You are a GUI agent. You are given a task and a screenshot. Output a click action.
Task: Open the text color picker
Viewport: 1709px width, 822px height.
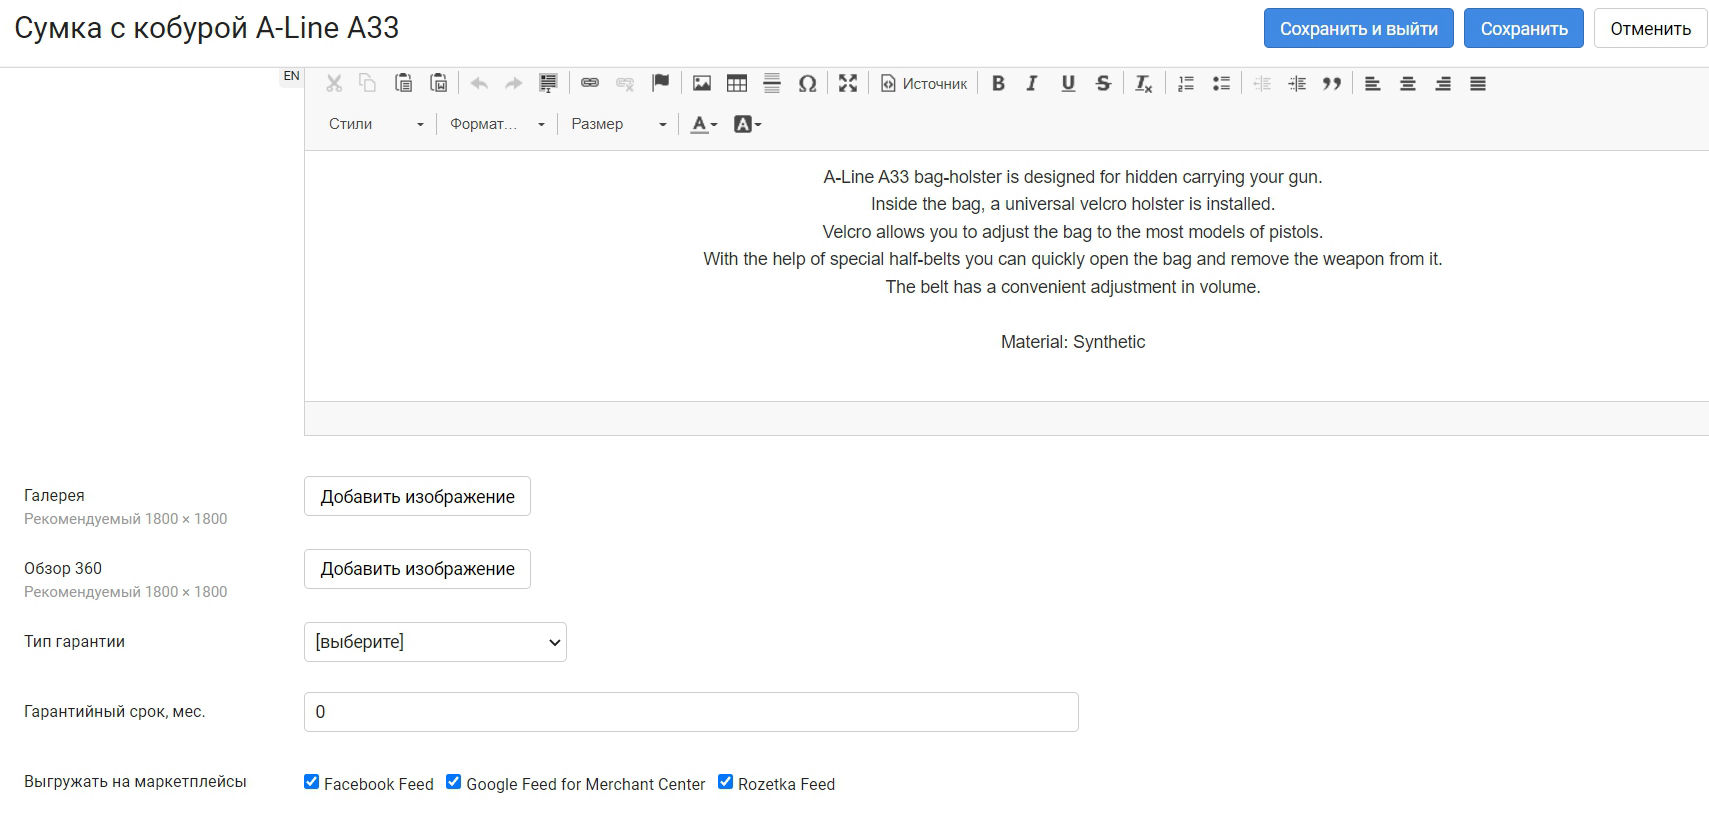tap(704, 124)
